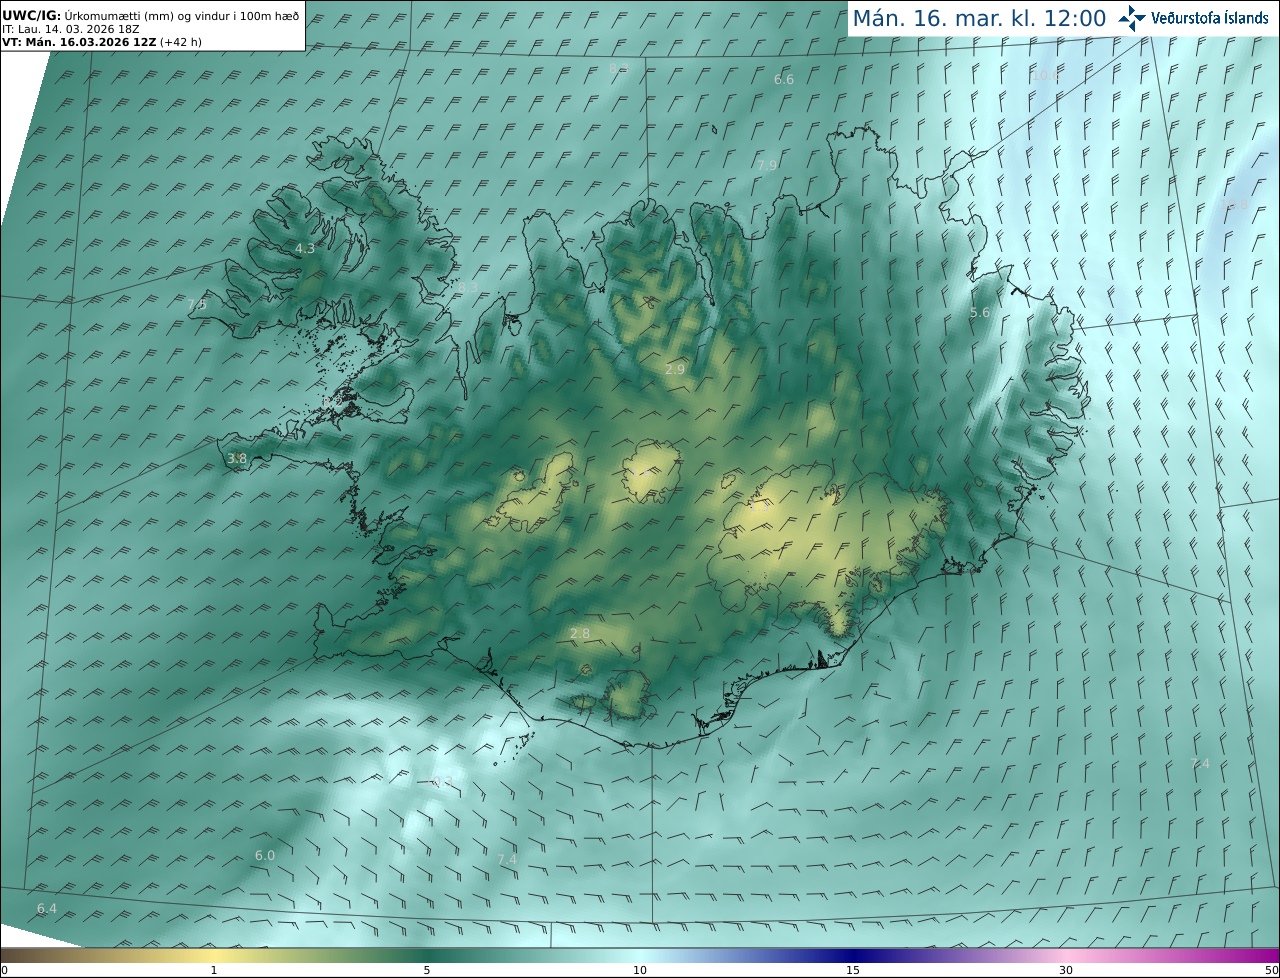The image size is (1280, 978).
Task: Click the 5 tick on the color scale
Action: pyautogui.click(x=427, y=970)
